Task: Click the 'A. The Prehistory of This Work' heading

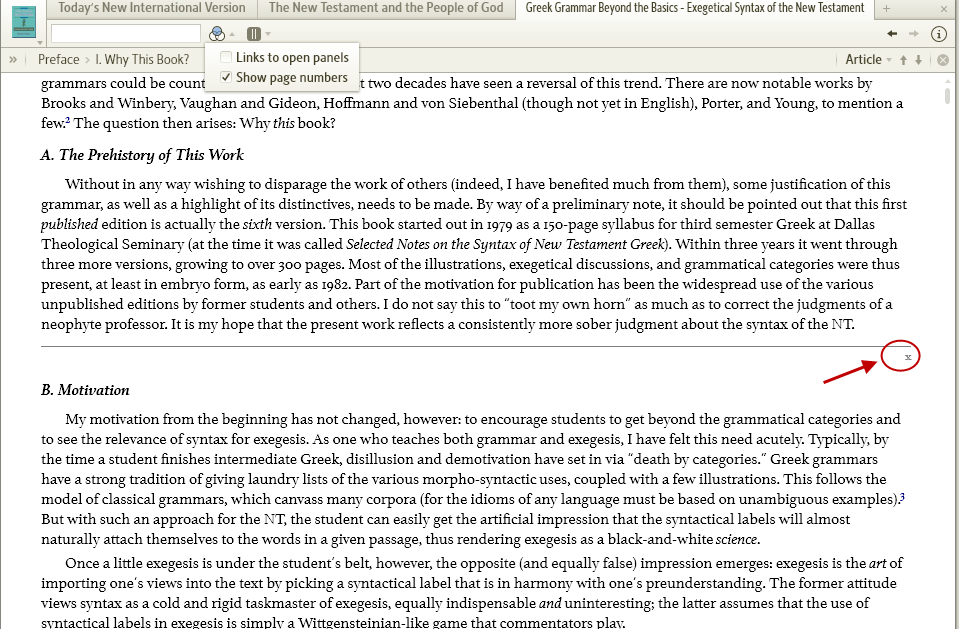Action: pos(142,155)
